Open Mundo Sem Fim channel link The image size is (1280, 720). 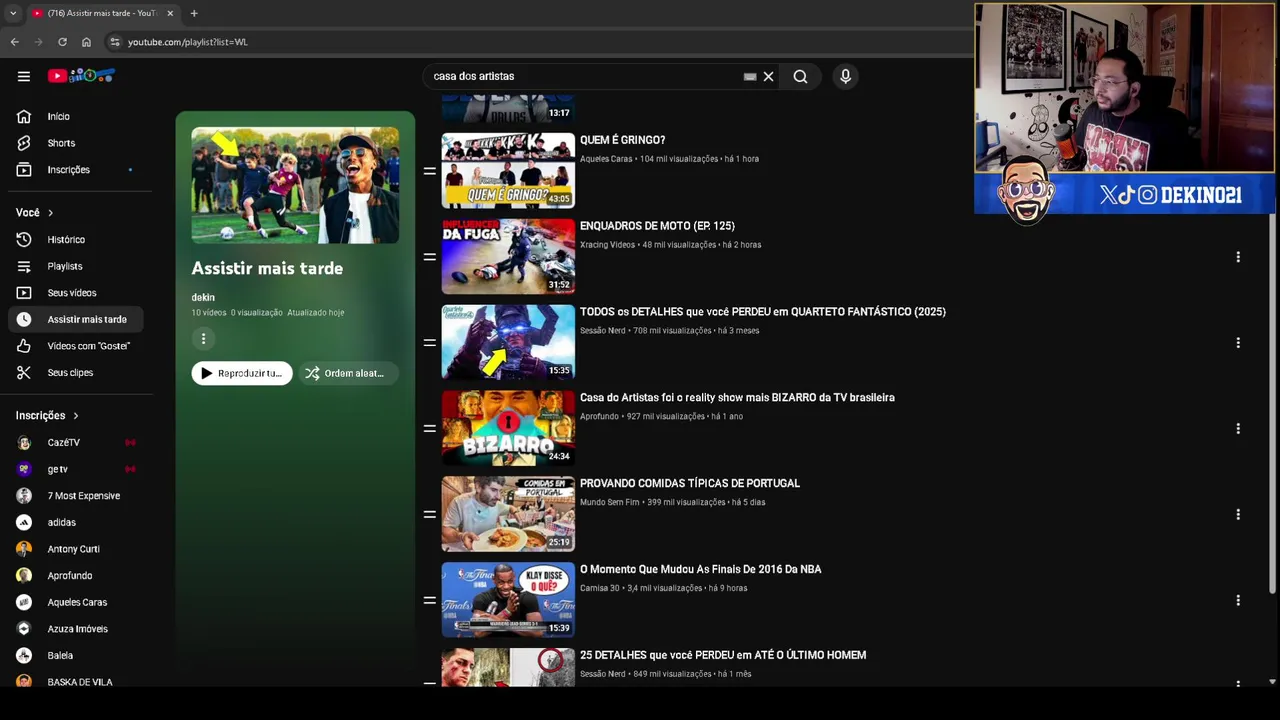pos(609,502)
